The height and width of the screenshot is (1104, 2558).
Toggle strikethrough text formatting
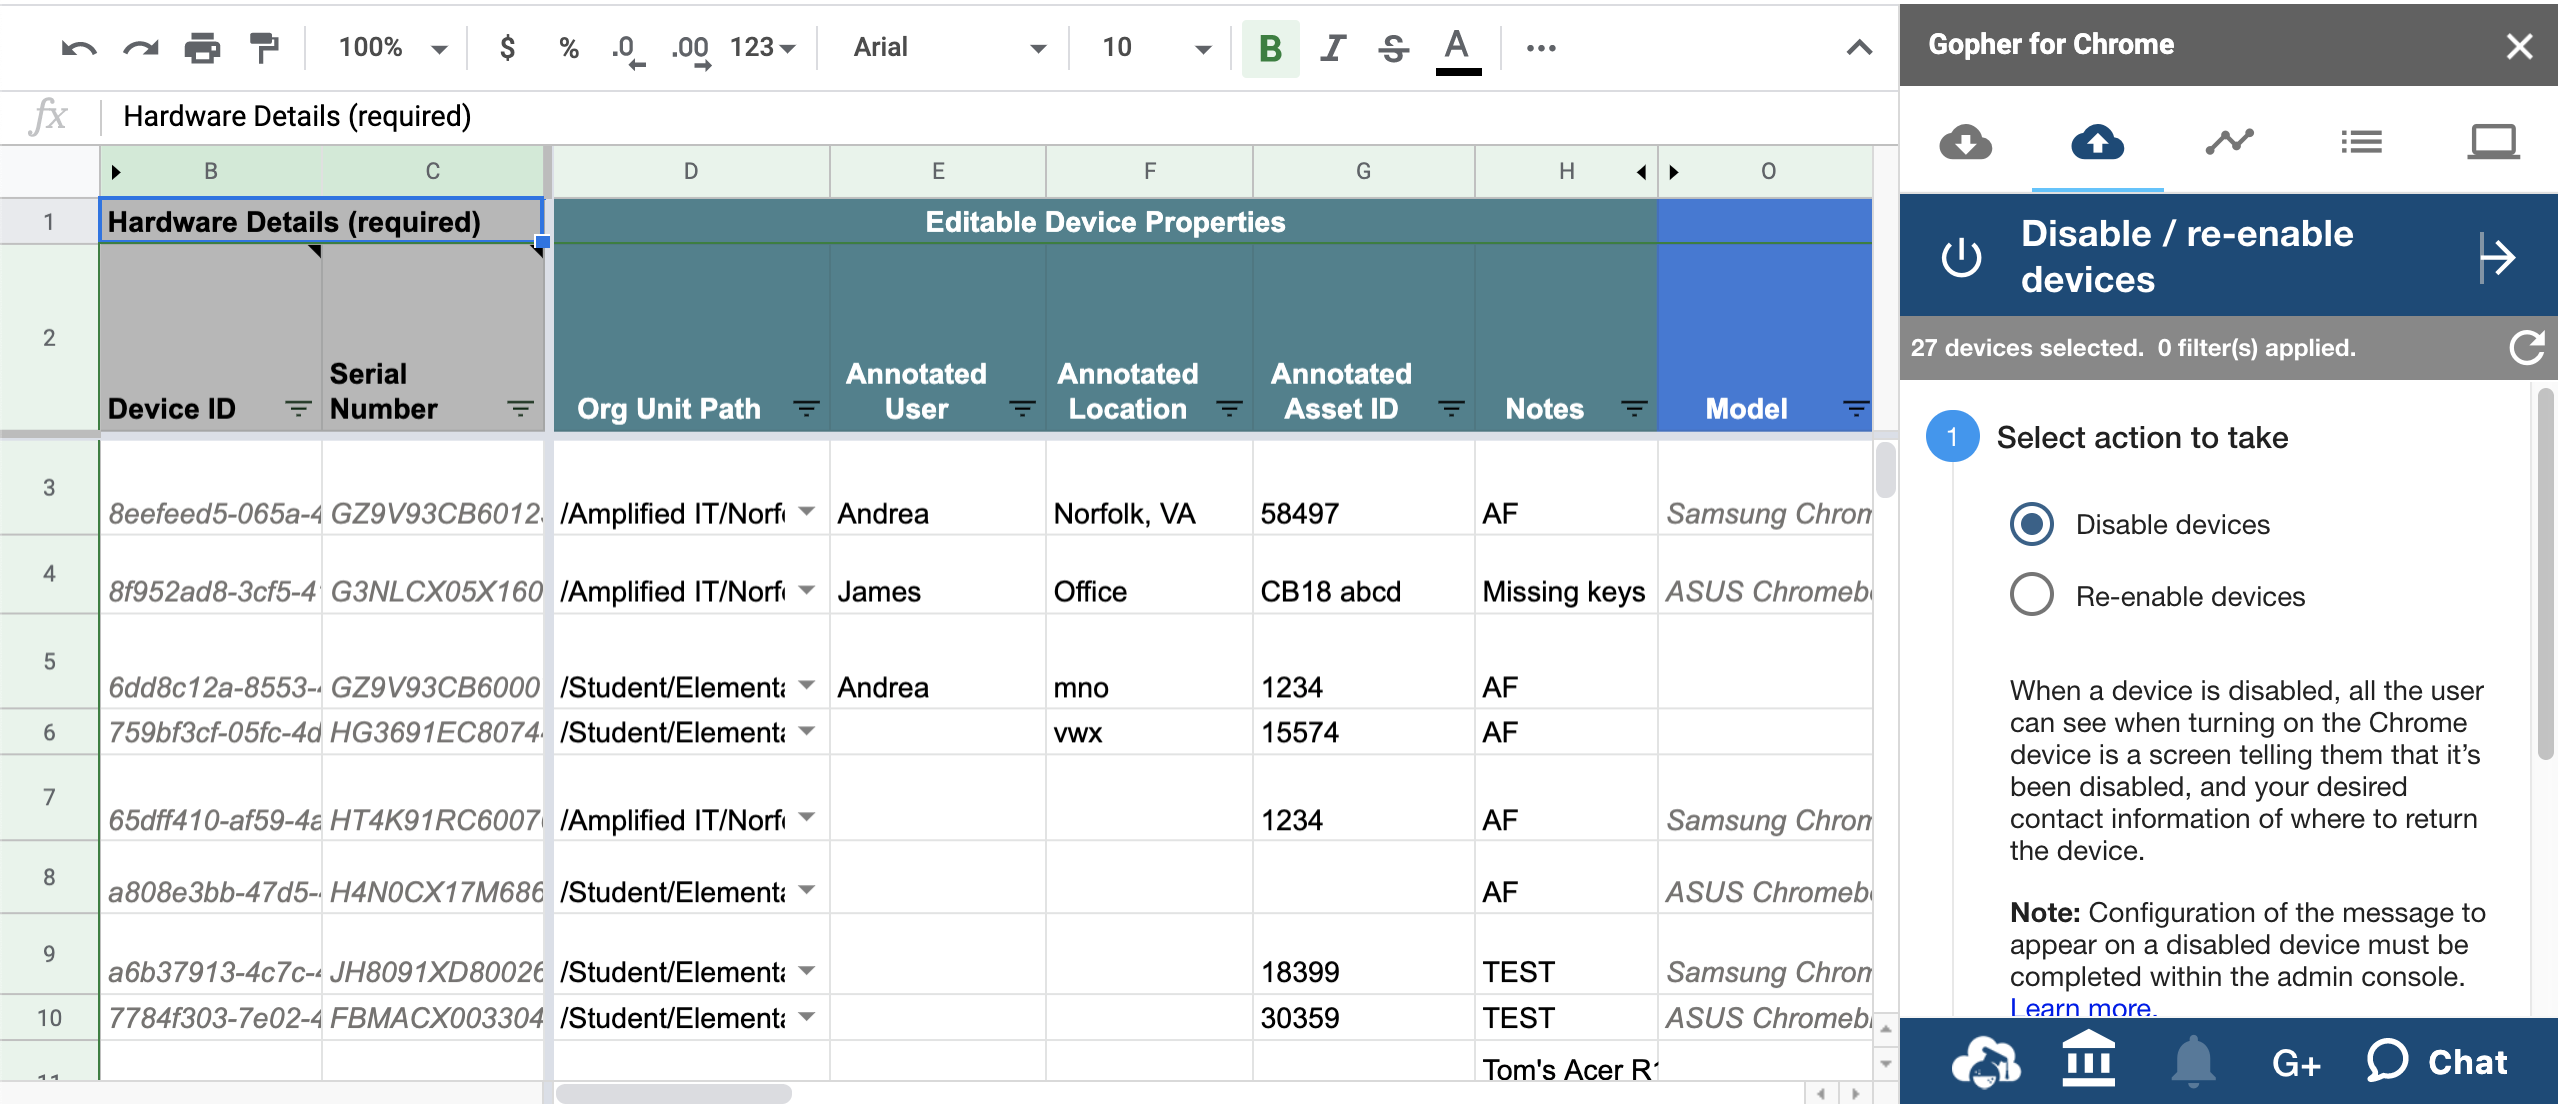1393,48
